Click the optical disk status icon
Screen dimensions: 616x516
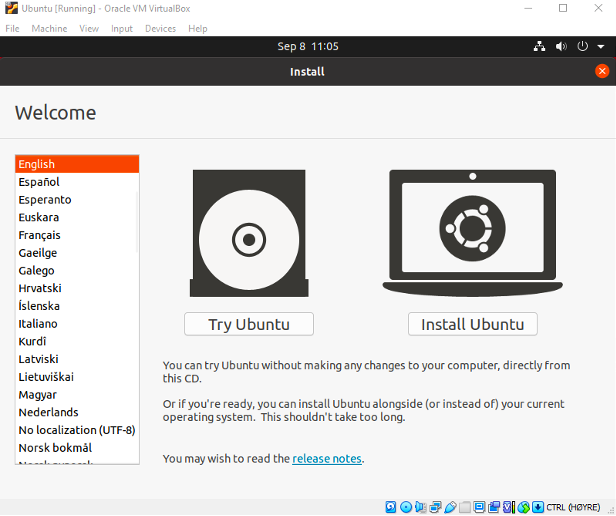(406, 507)
